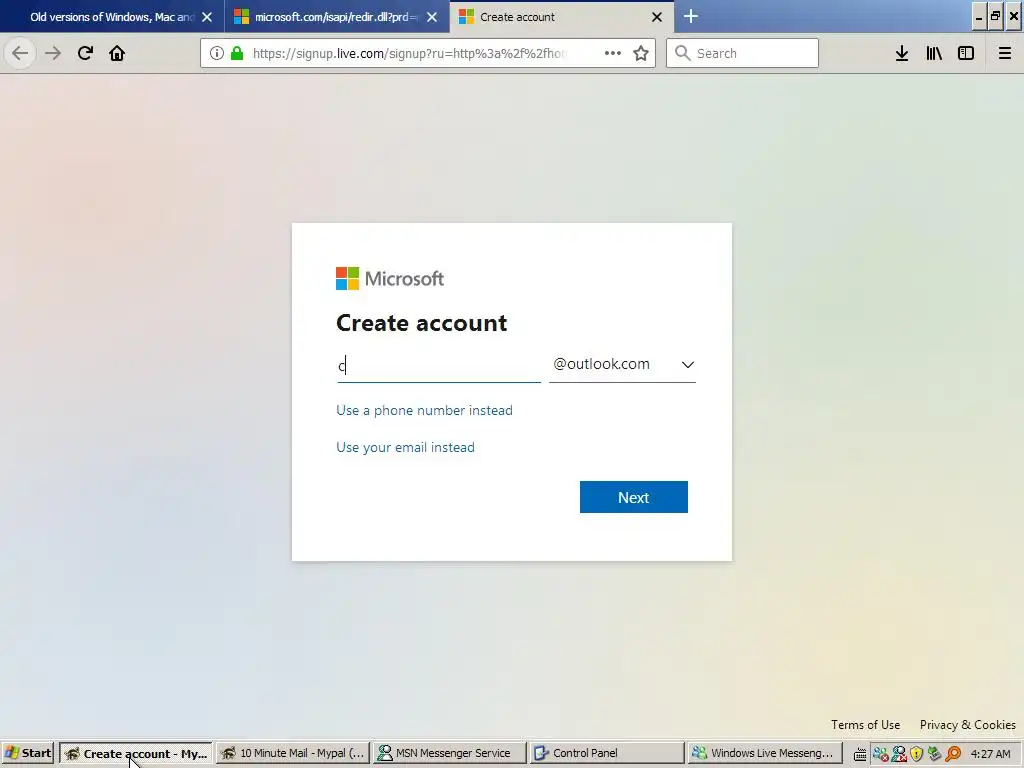The height and width of the screenshot is (768, 1024).
Task: Click the magnifier in the search box
Action: [x=682, y=53]
